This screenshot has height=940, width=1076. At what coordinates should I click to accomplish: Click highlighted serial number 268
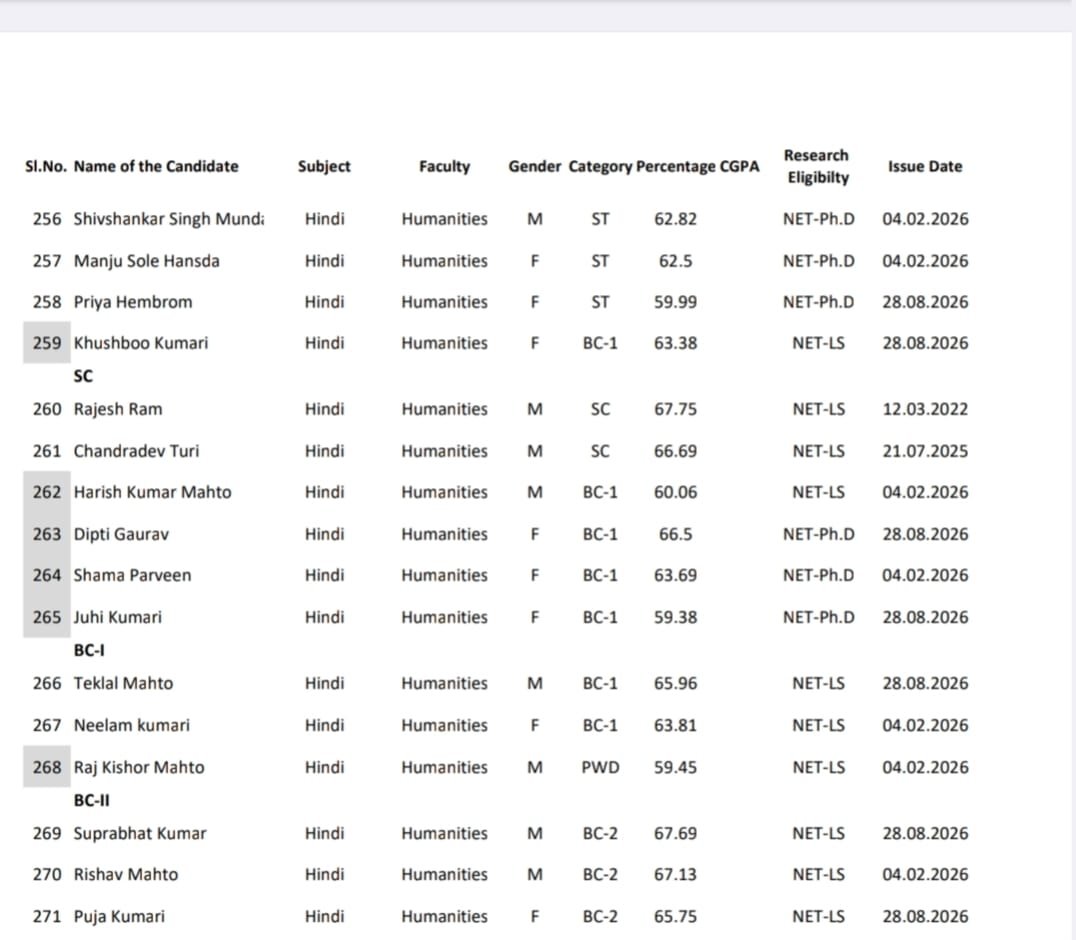(x=47, y=767)
